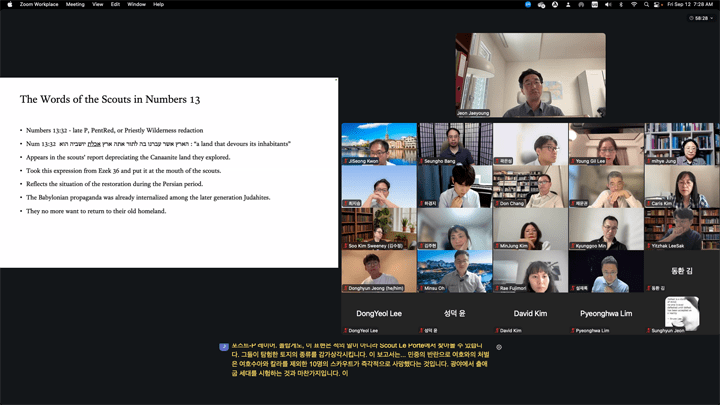Open Spotlight search in menu bar
This screenshot has height=405, width=720.
point(648,4)
